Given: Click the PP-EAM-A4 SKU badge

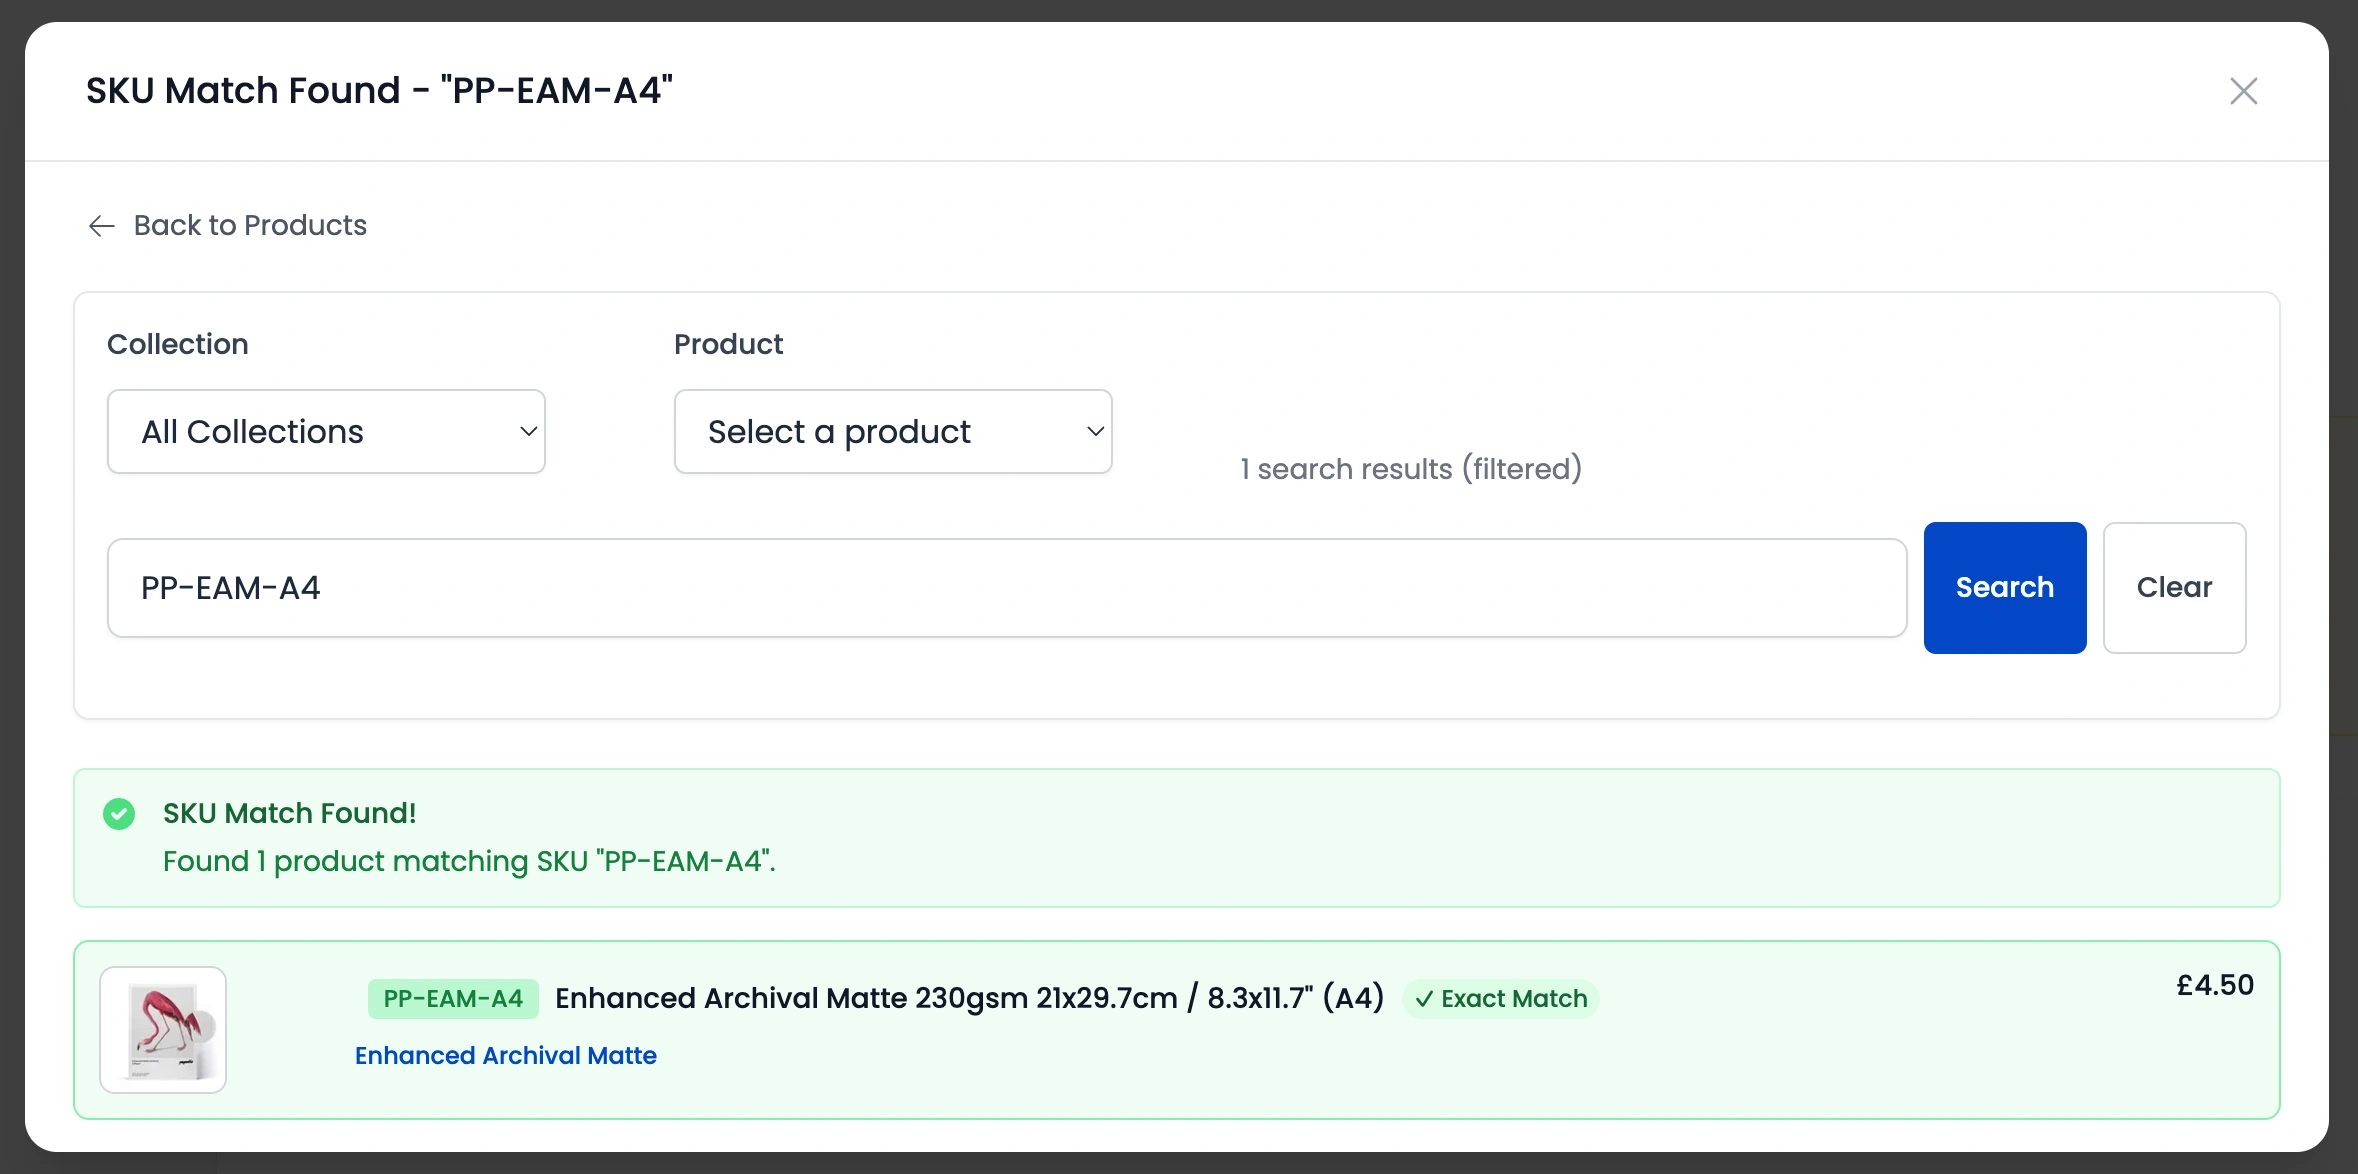Looking at the screenshot, I should pyautogui.click(x=453, y=998).
